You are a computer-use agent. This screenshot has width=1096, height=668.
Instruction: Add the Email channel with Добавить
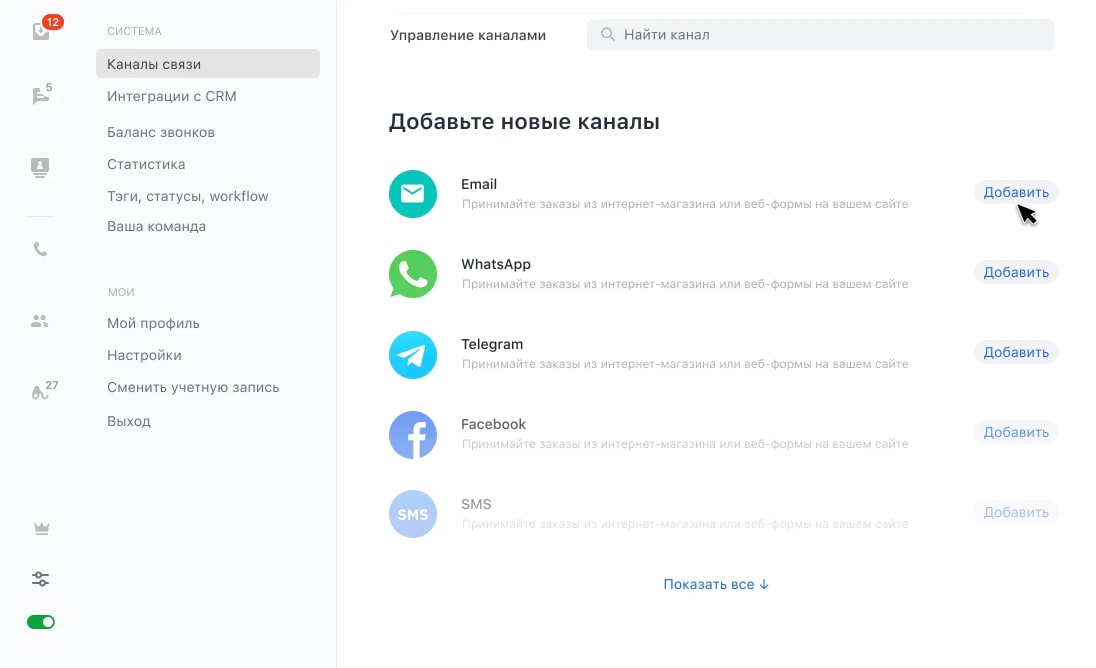tap(1016, 192)
